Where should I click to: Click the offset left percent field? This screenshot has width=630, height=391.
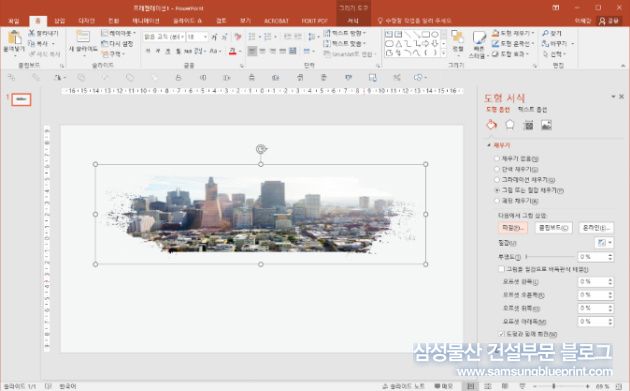coord(592,282)
